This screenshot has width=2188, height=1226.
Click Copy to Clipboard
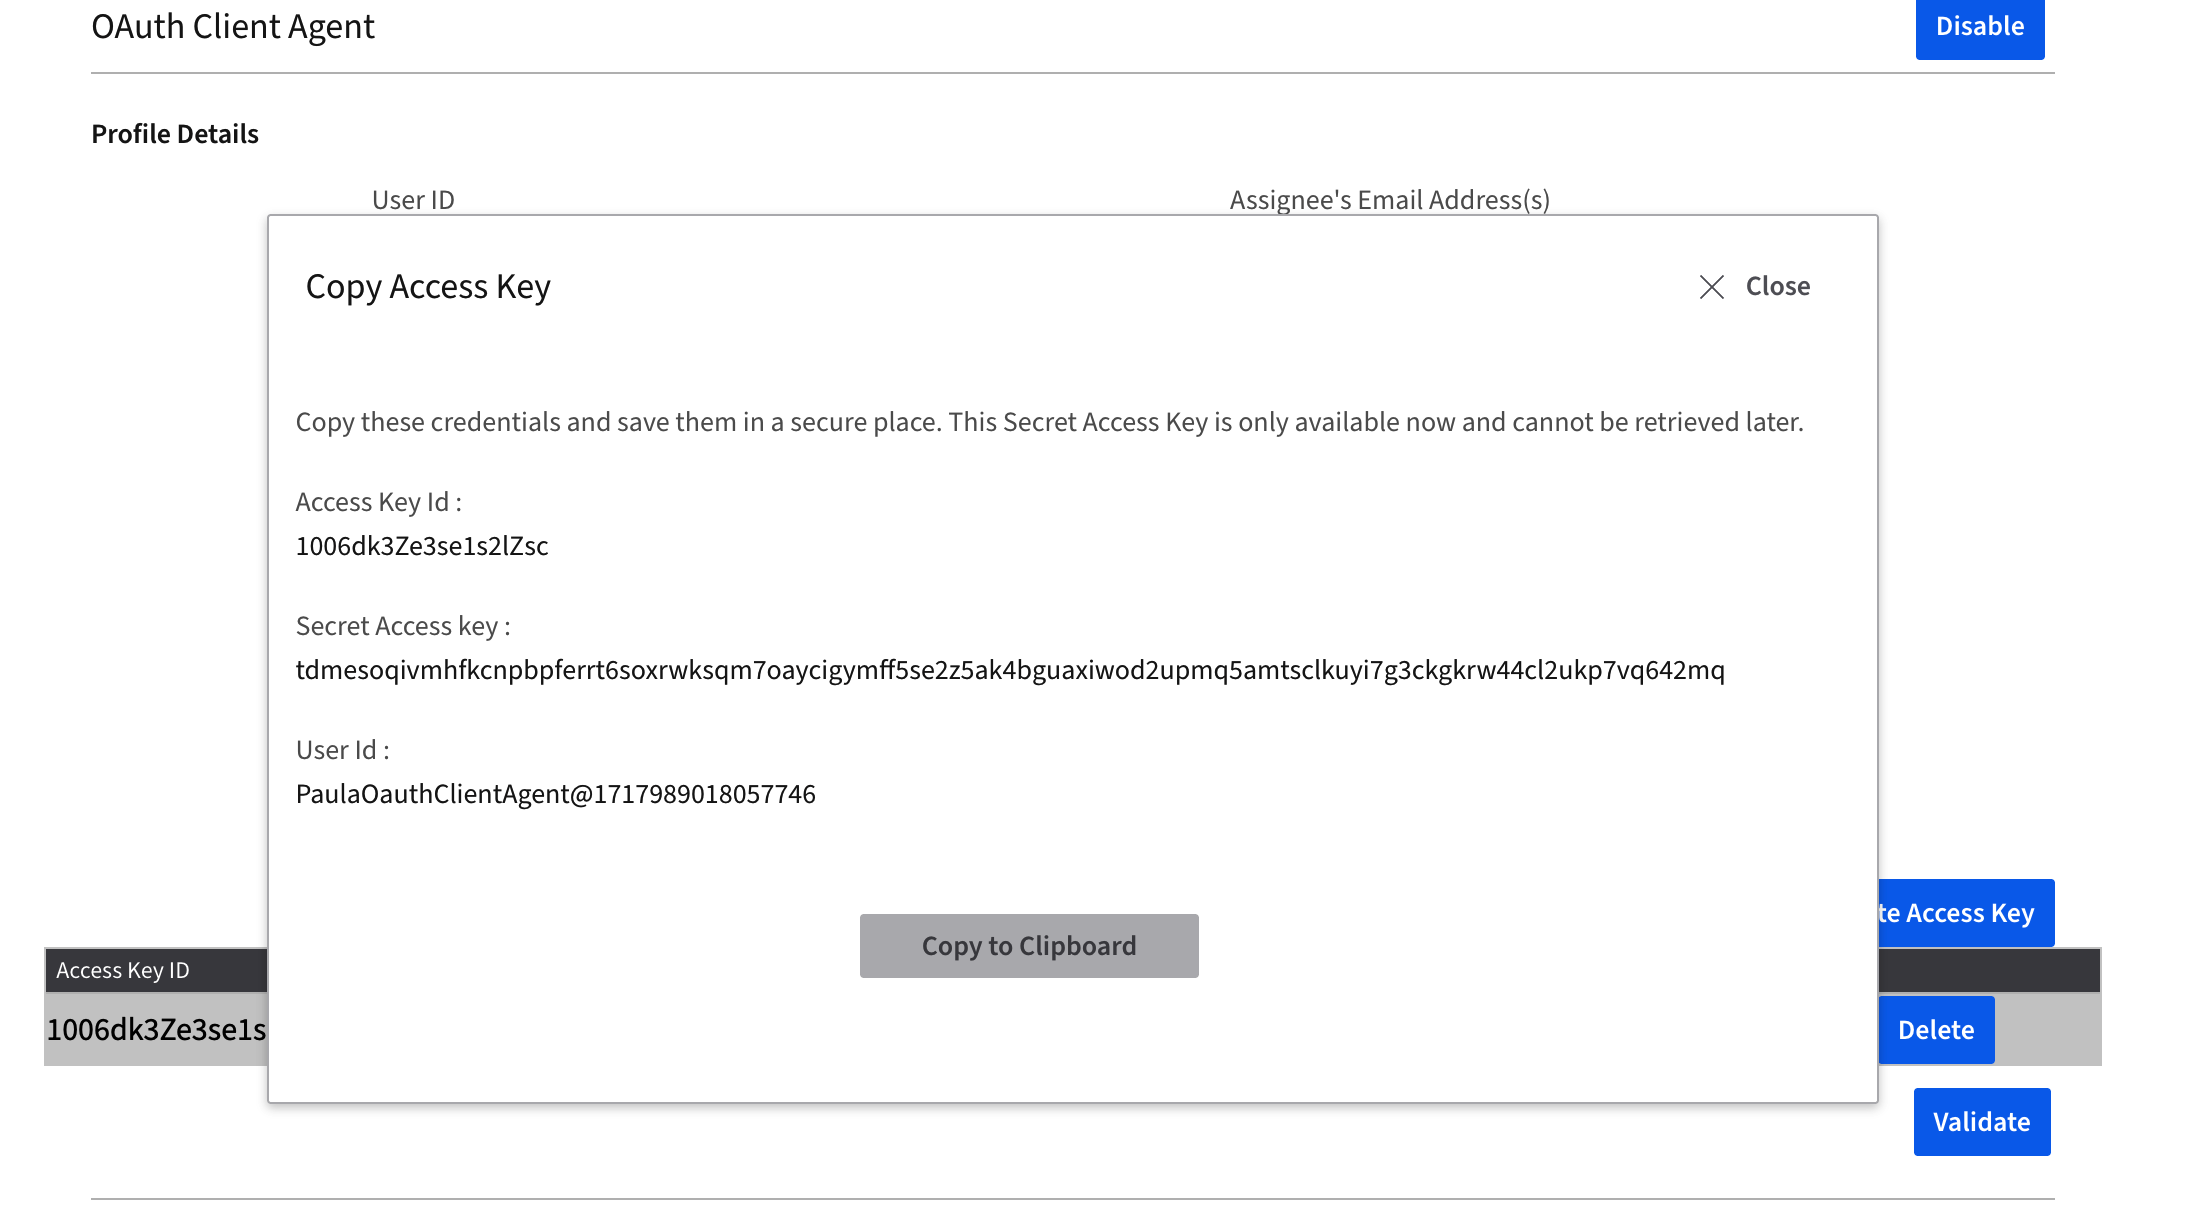[x=1028, y=945]
